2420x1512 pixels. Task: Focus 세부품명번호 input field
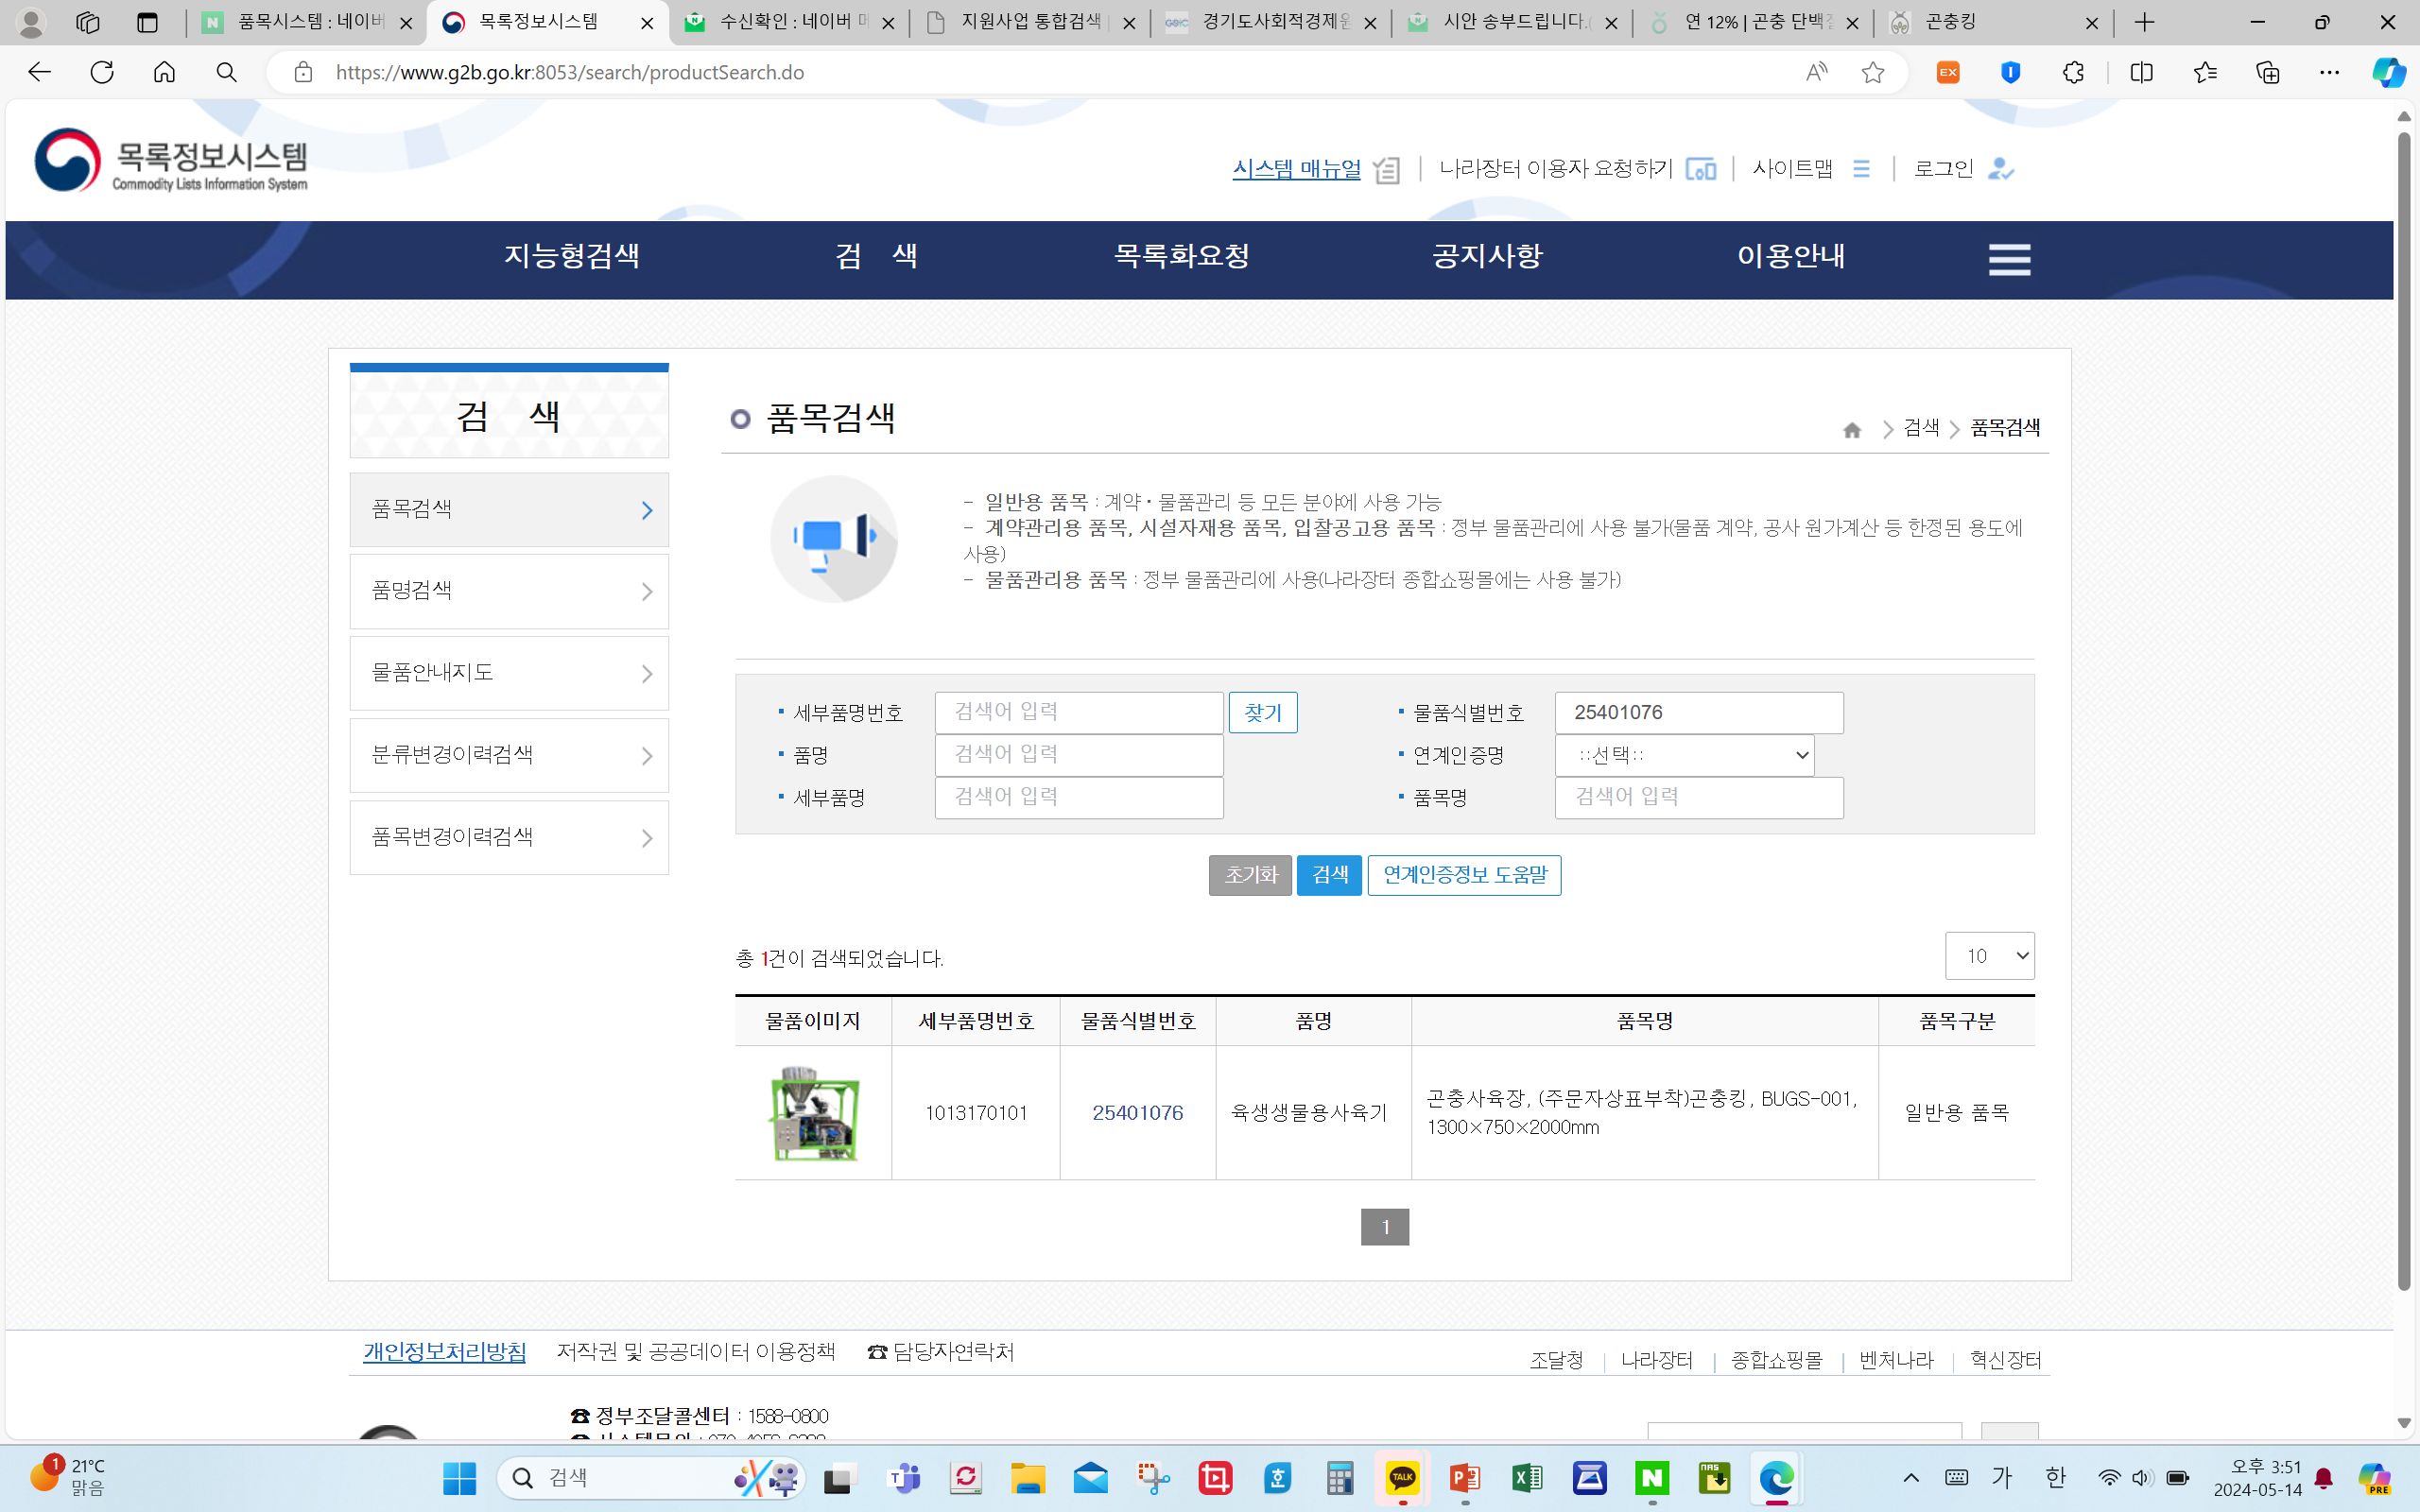pos(1079,712)
